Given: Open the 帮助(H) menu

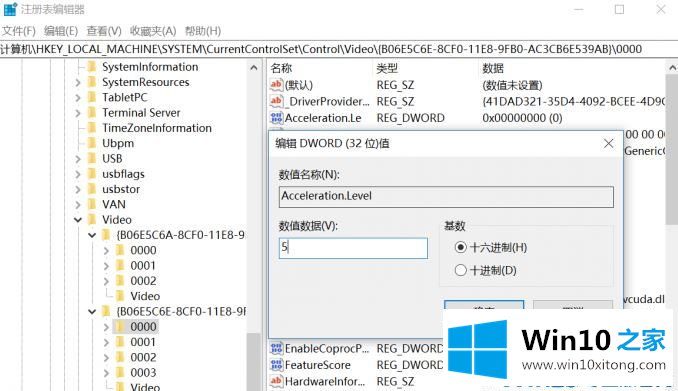Looking at the screenshot, I should pyautogui.click(x=203, y=31).
